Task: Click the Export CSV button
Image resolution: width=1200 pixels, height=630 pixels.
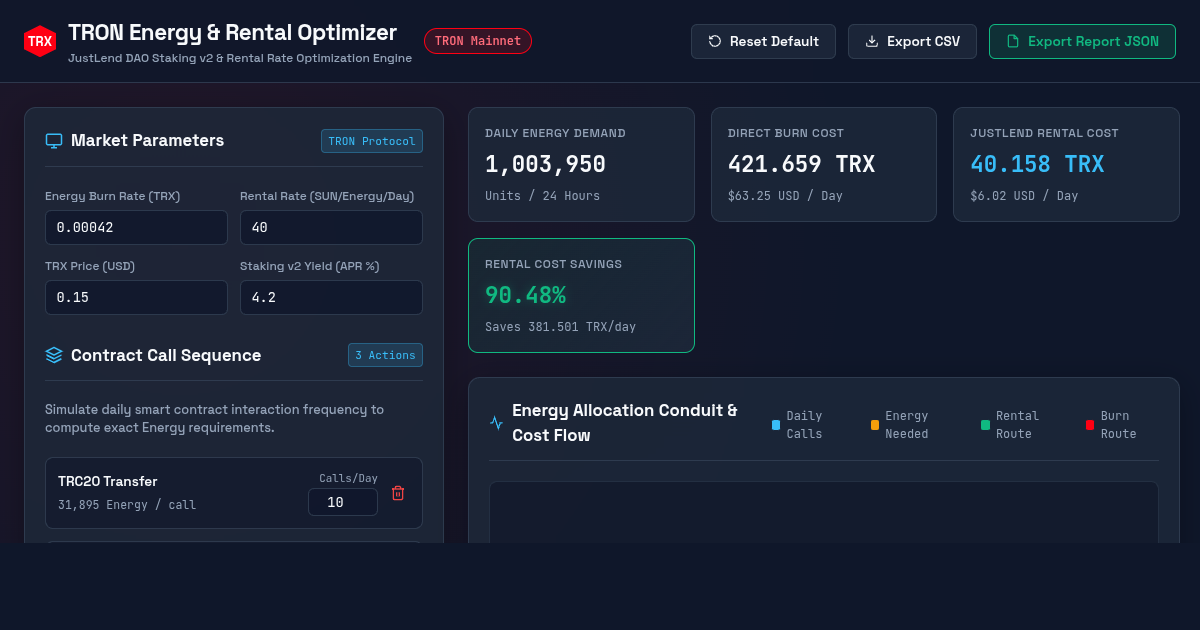Action: [x=912, y=41]
